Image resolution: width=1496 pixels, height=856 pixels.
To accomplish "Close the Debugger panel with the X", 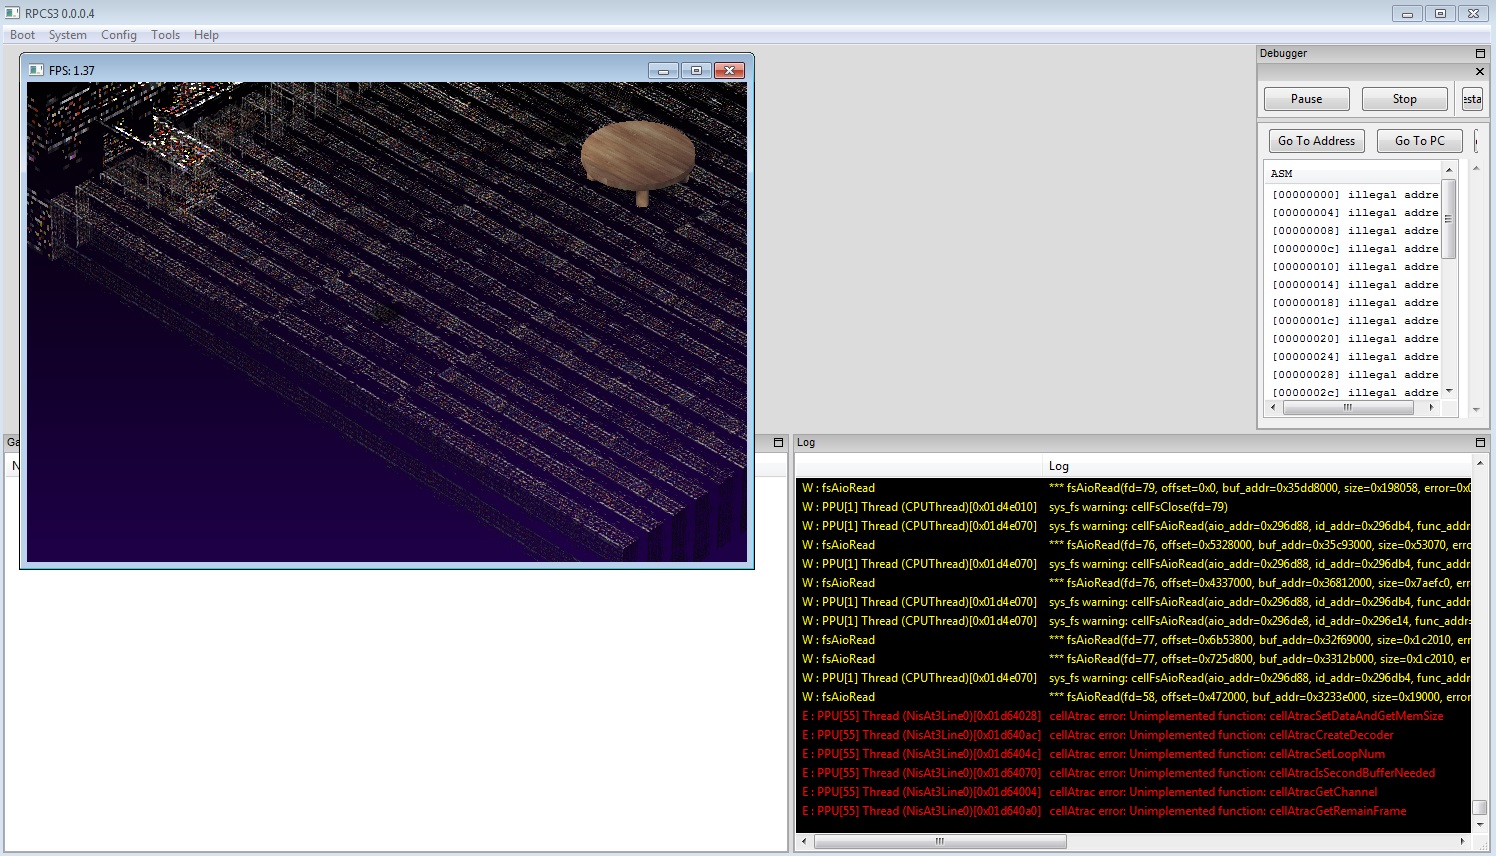I will tap(1480, 72).
